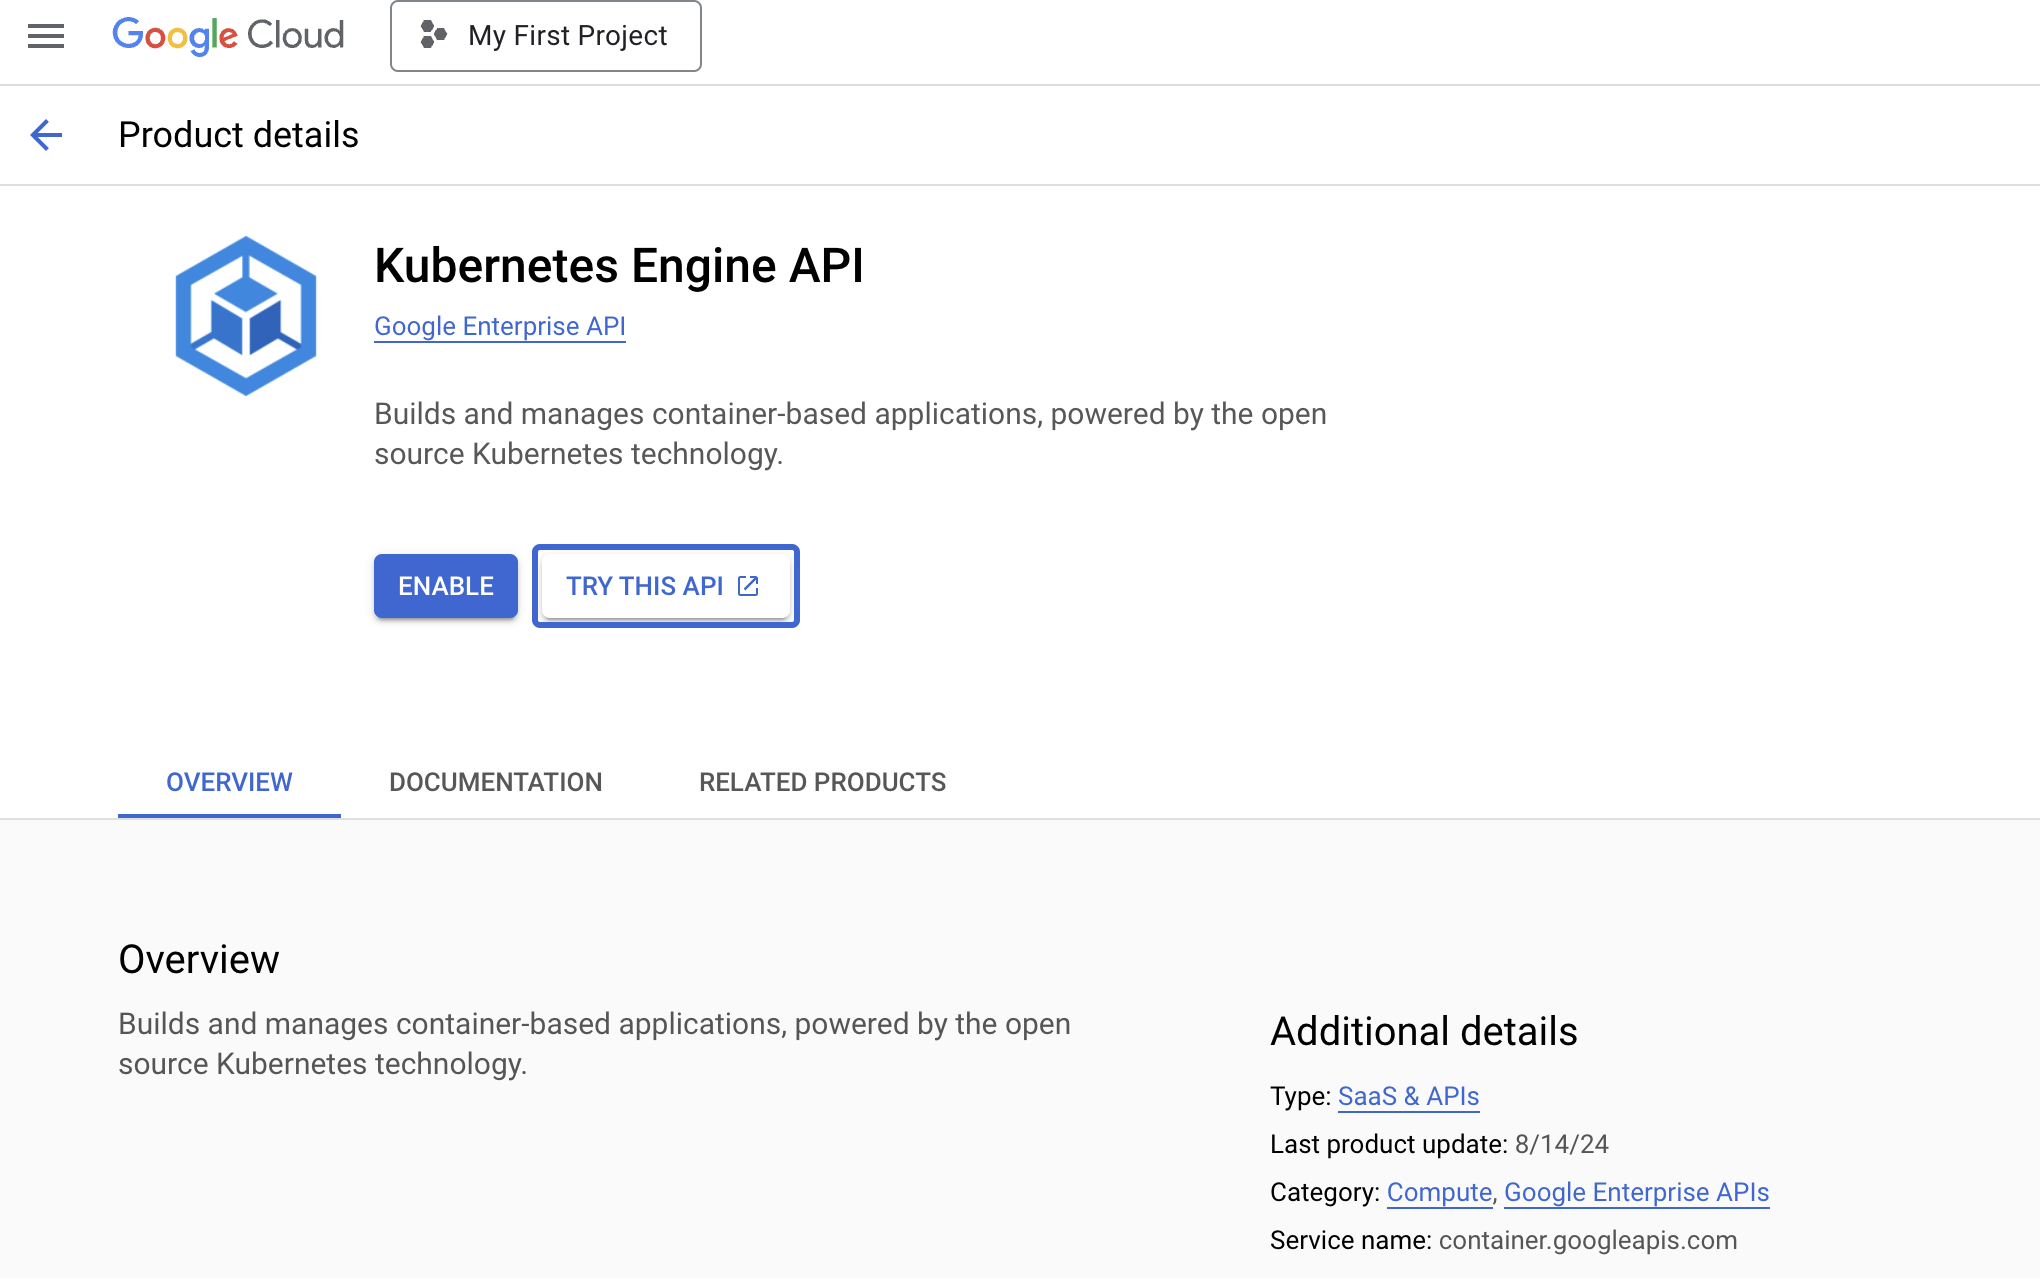Image resolution: width=2040 pixels, height=1278 pixels.
Task: Open the Google Enterprise APIs category link
Action: click(1636, 1193)
